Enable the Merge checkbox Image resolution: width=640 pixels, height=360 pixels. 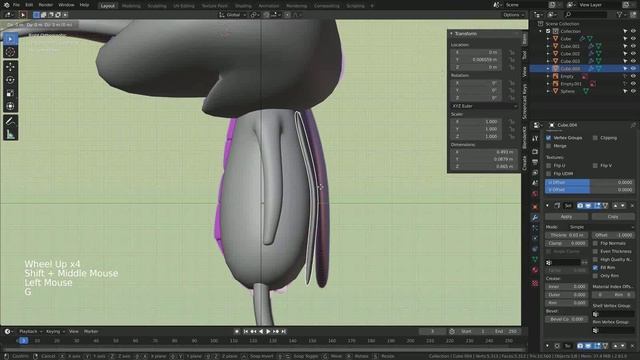point(549,146)
